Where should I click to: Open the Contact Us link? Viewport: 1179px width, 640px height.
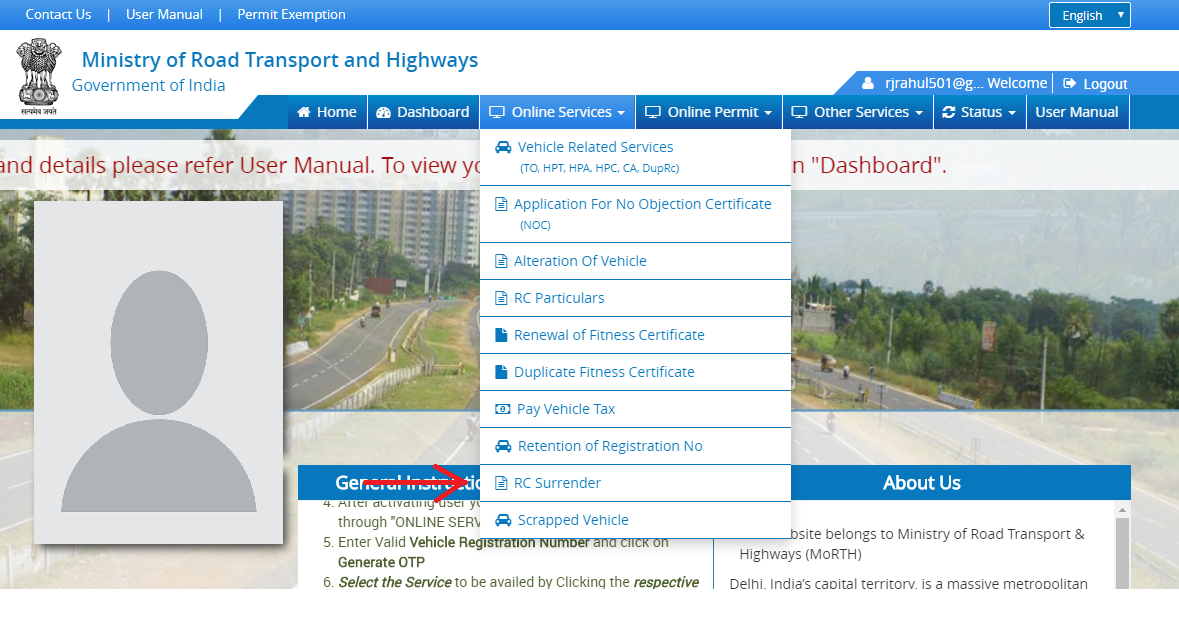click(58, 14)
